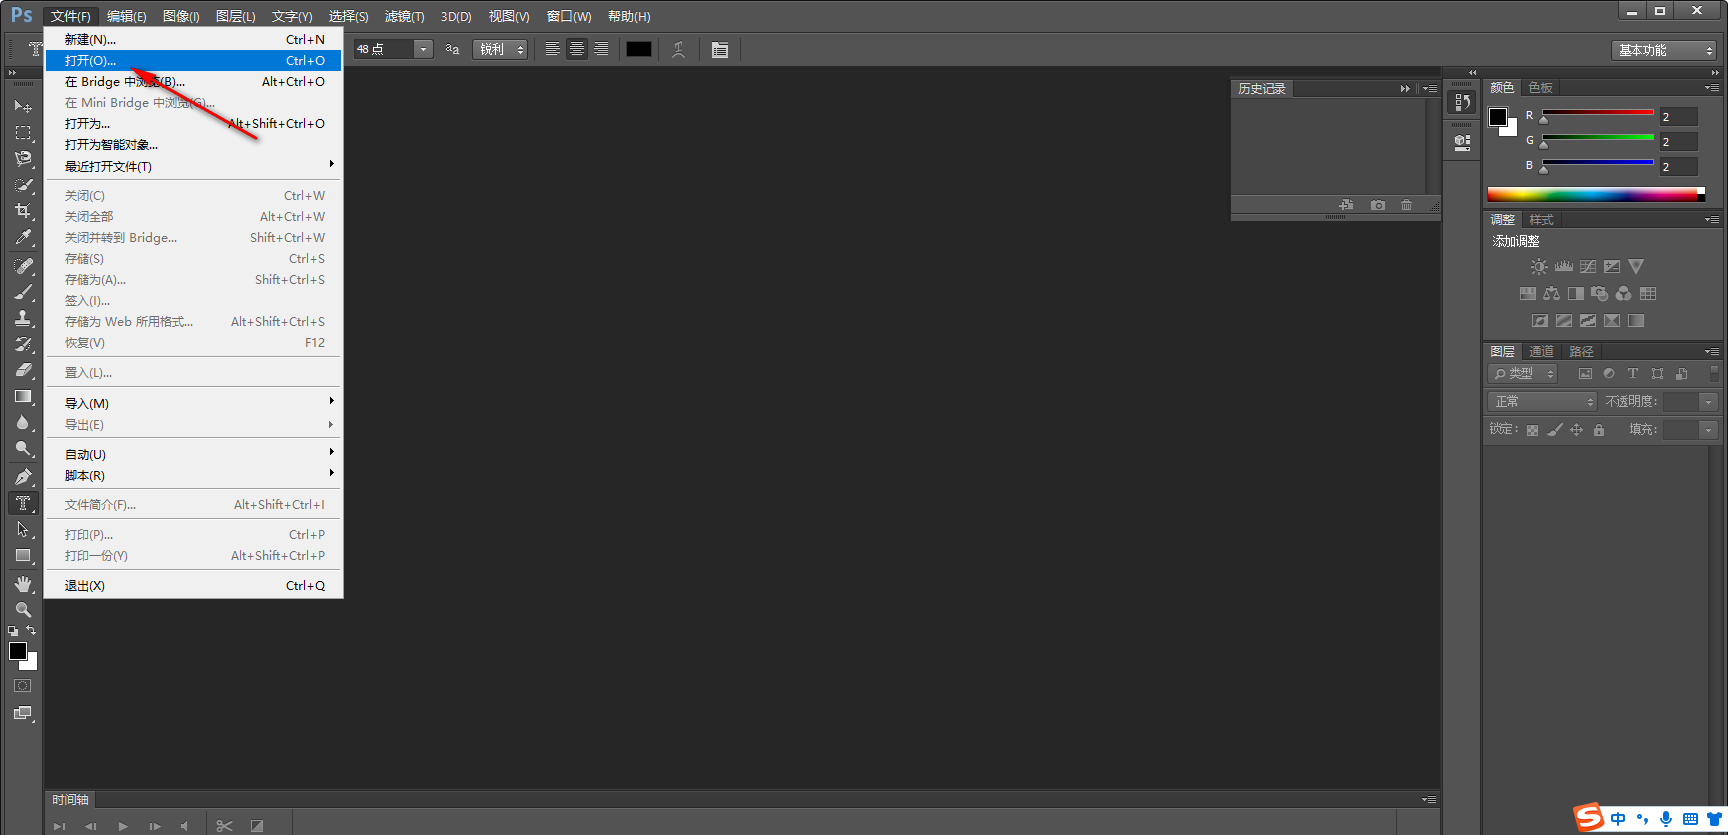Select the Zoom tool in toolbox
This screenshot has height=835, width=1728.
pyautogui.click(x=23, y=610)
